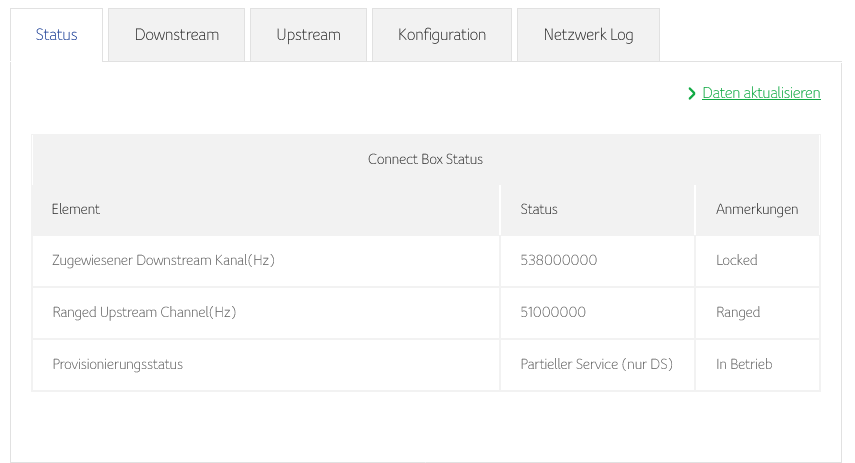The height and width of the screenshot is (463, 855).
Task: Select the Konfiguration tab
Action: pyautogui.click(x=442, y=35)
